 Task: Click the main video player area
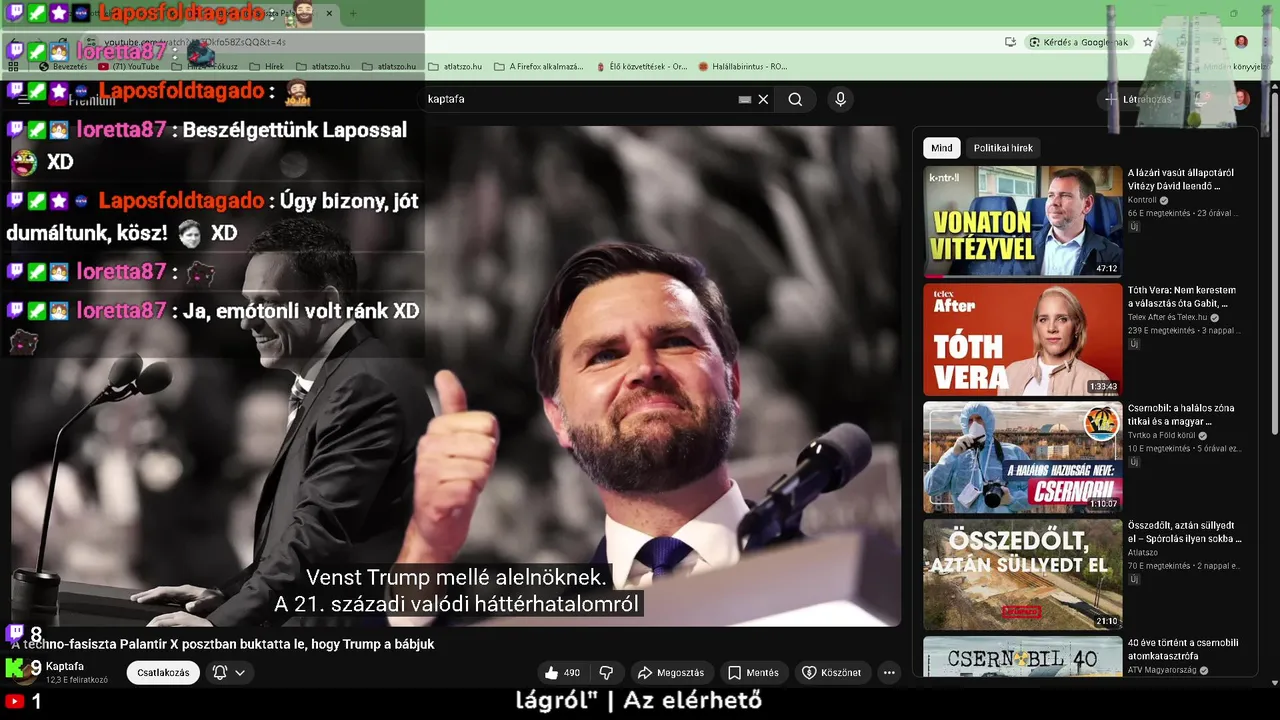click(456, 376)
